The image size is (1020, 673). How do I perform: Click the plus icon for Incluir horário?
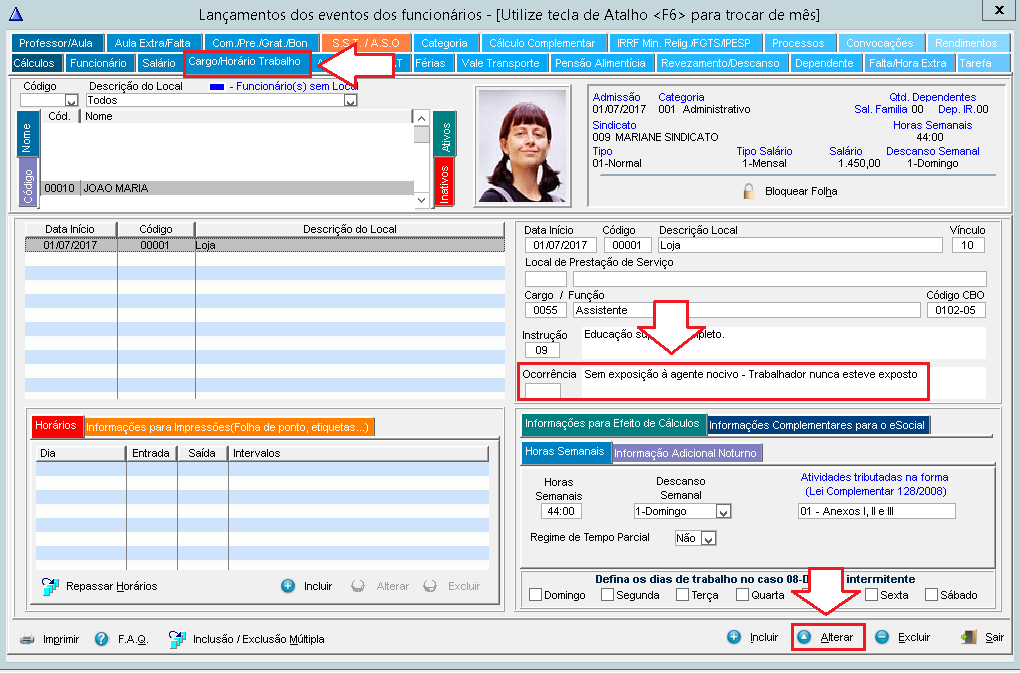click(288, 586)
